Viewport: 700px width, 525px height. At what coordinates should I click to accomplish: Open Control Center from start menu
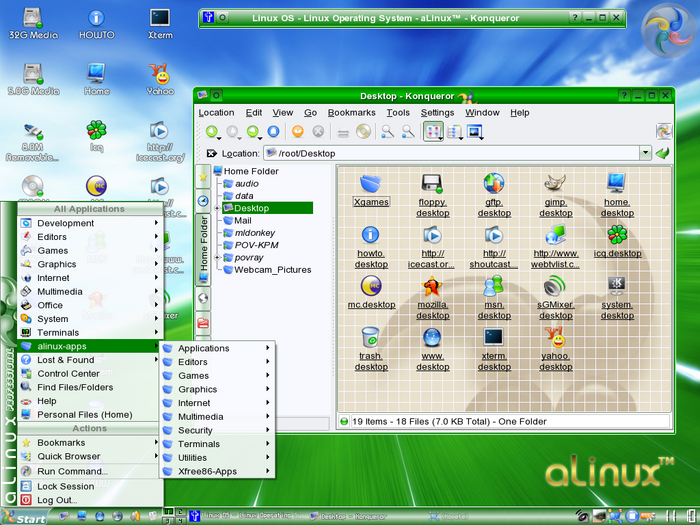coord(89,374)
